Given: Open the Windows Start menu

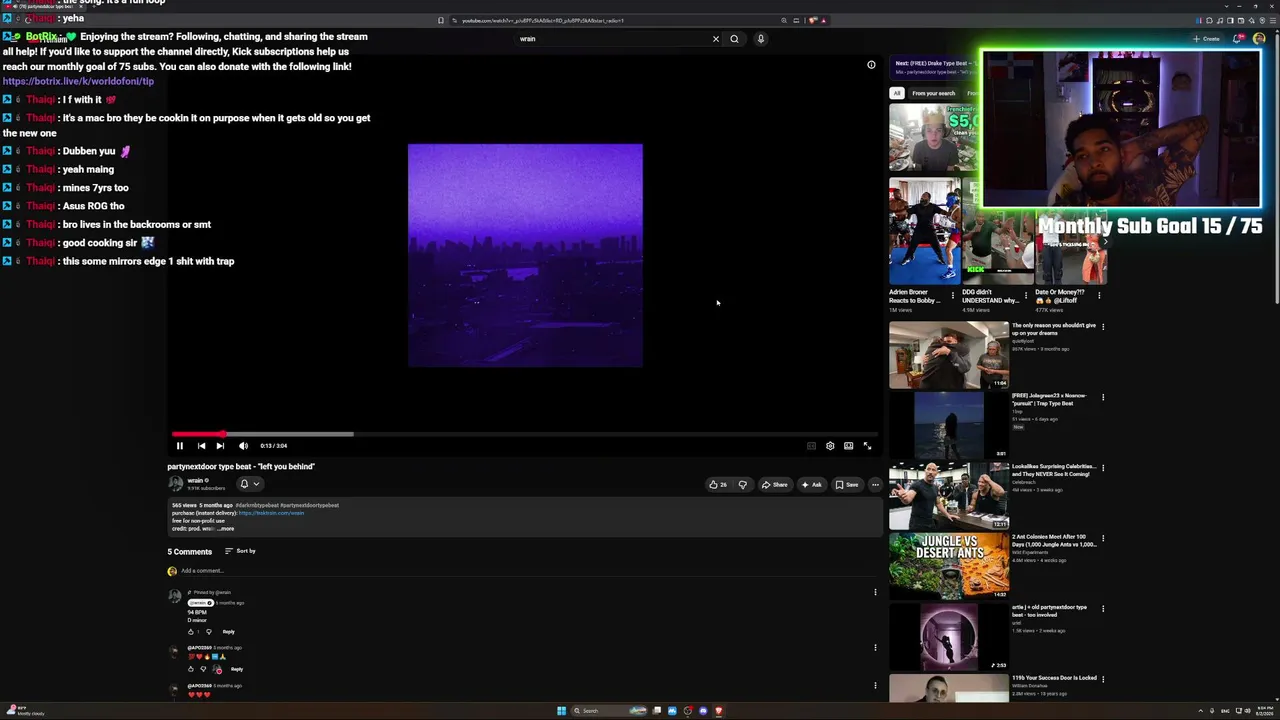Looking at the screenshot, I should pos(561,711).
